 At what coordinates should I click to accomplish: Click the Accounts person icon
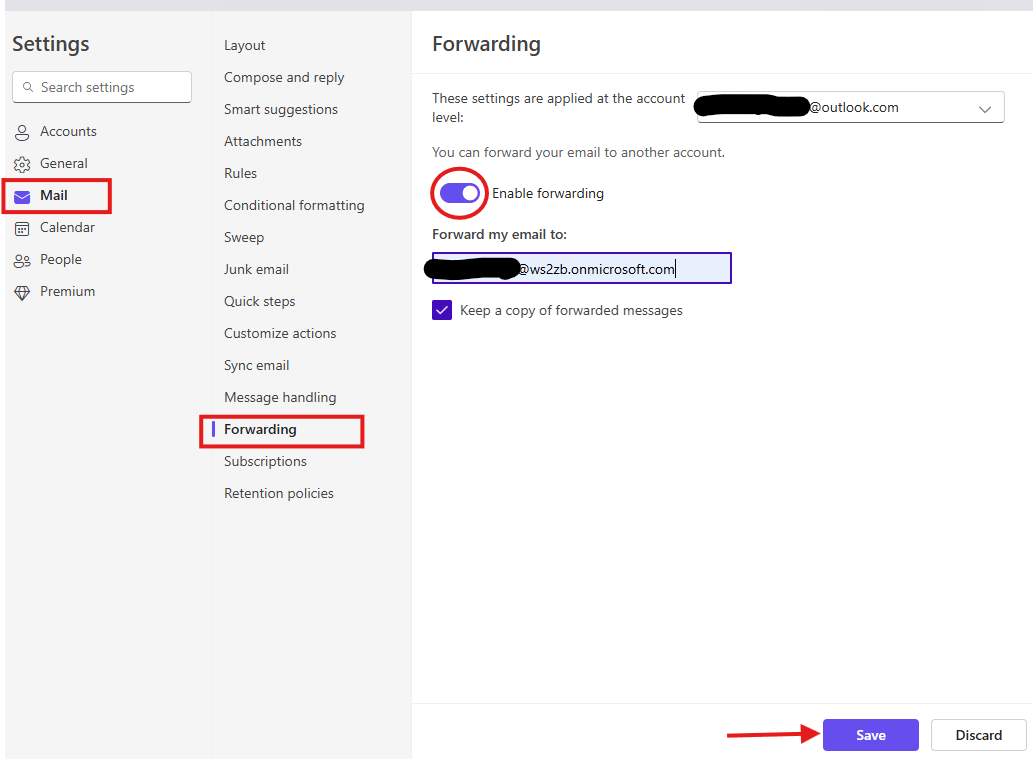pyautogui.click(x=22, y=132)
